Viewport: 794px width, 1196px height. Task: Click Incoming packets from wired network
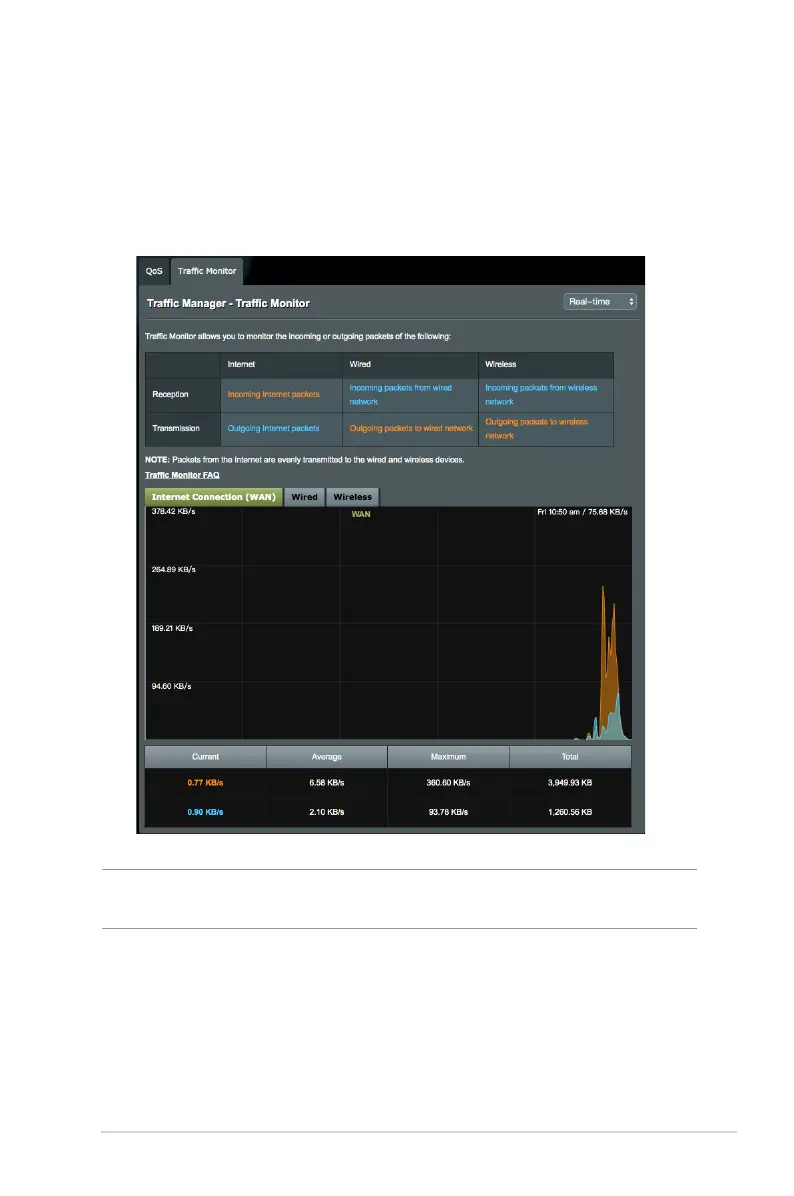tap(400, 394)
